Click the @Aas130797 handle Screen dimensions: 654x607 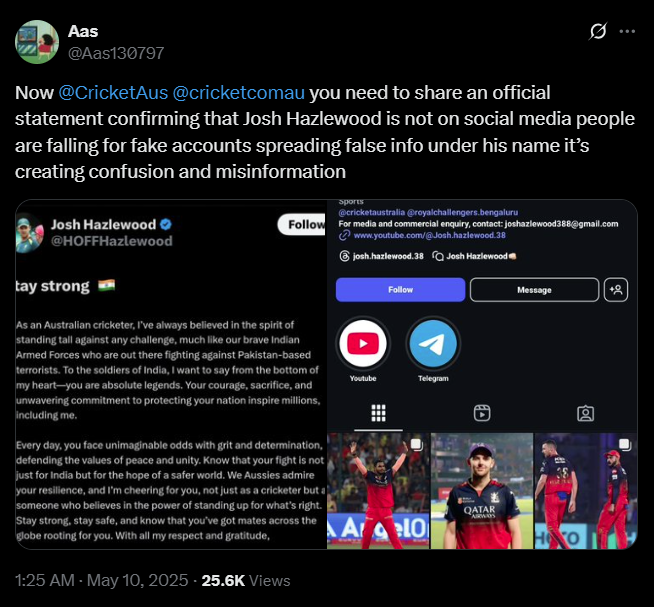pyautogui.click(x=116, y=53)
